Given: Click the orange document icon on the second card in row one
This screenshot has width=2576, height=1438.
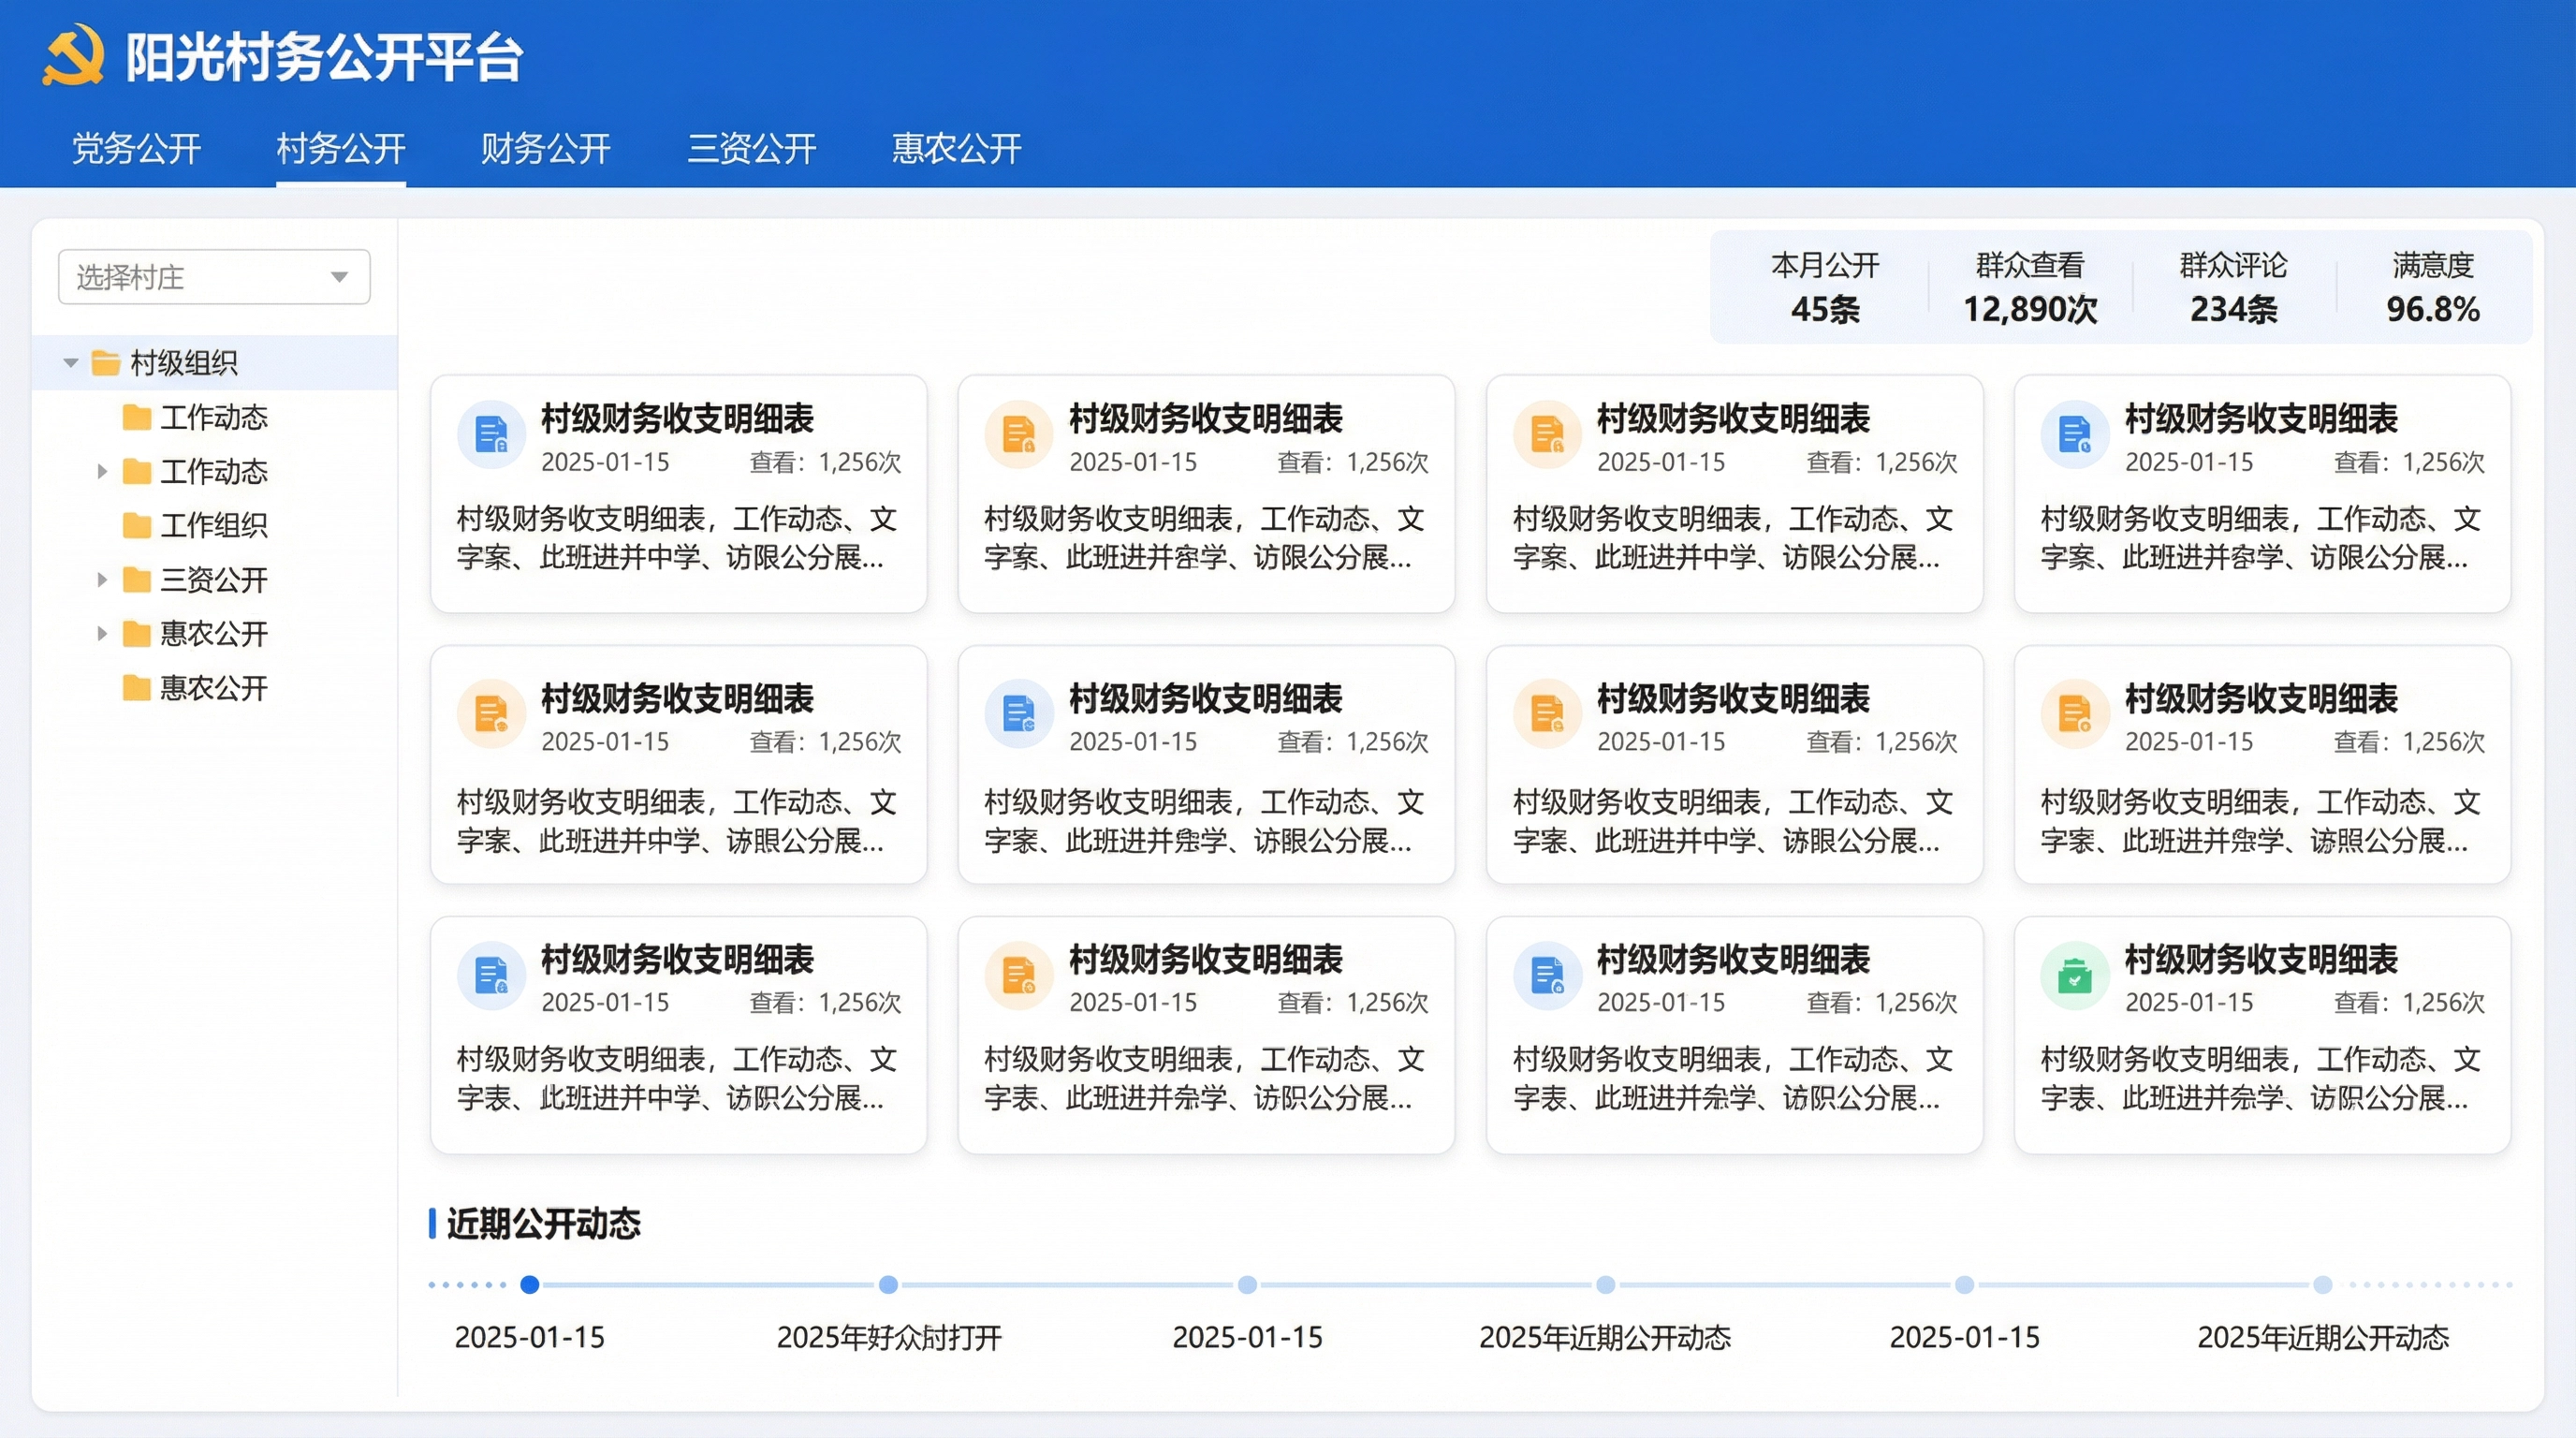Looking at the screenshot, I should pos(1018,435).
